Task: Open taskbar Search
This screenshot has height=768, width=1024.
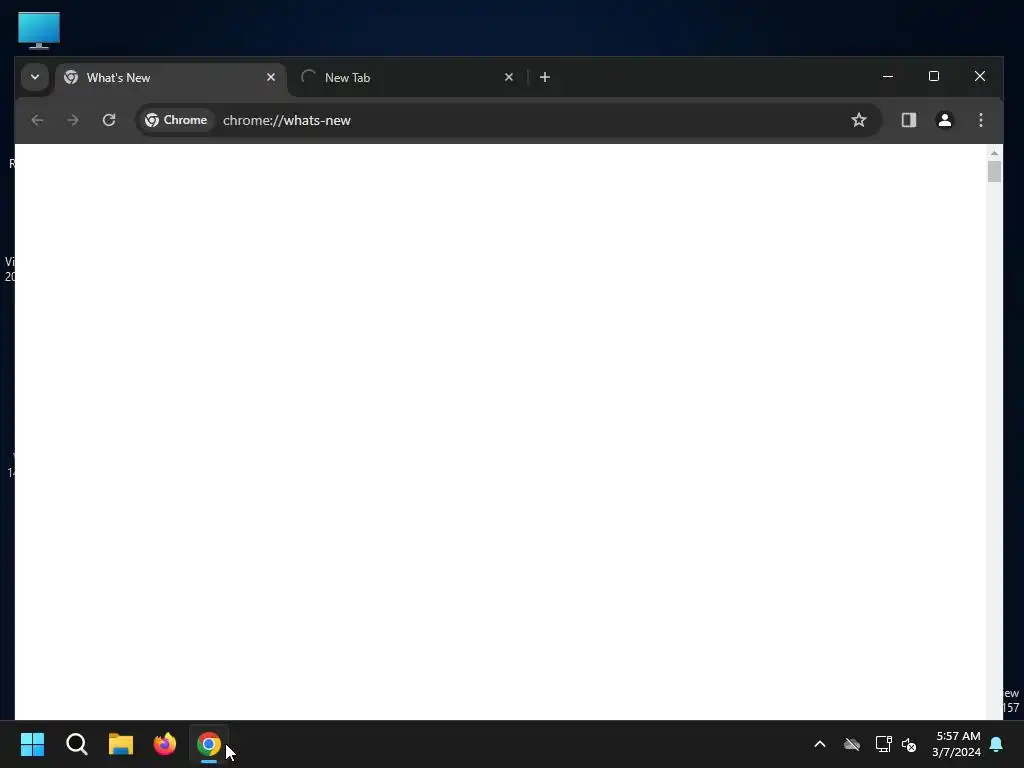Action: (77, 744)
